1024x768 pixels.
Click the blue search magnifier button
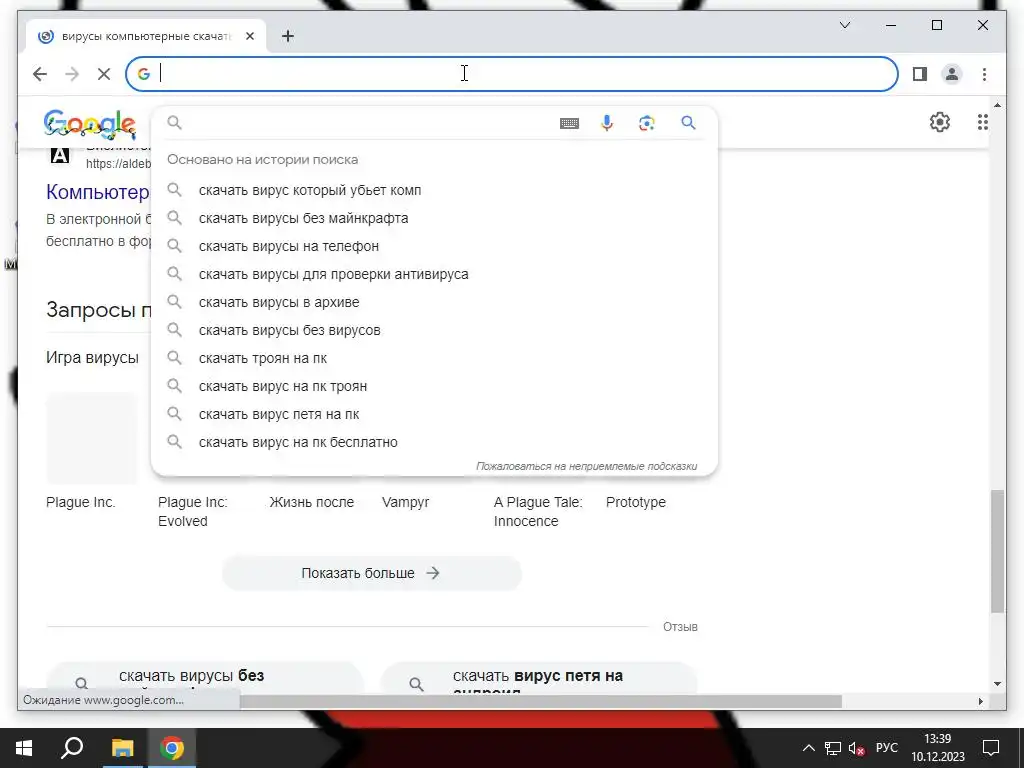coord(688,122)
